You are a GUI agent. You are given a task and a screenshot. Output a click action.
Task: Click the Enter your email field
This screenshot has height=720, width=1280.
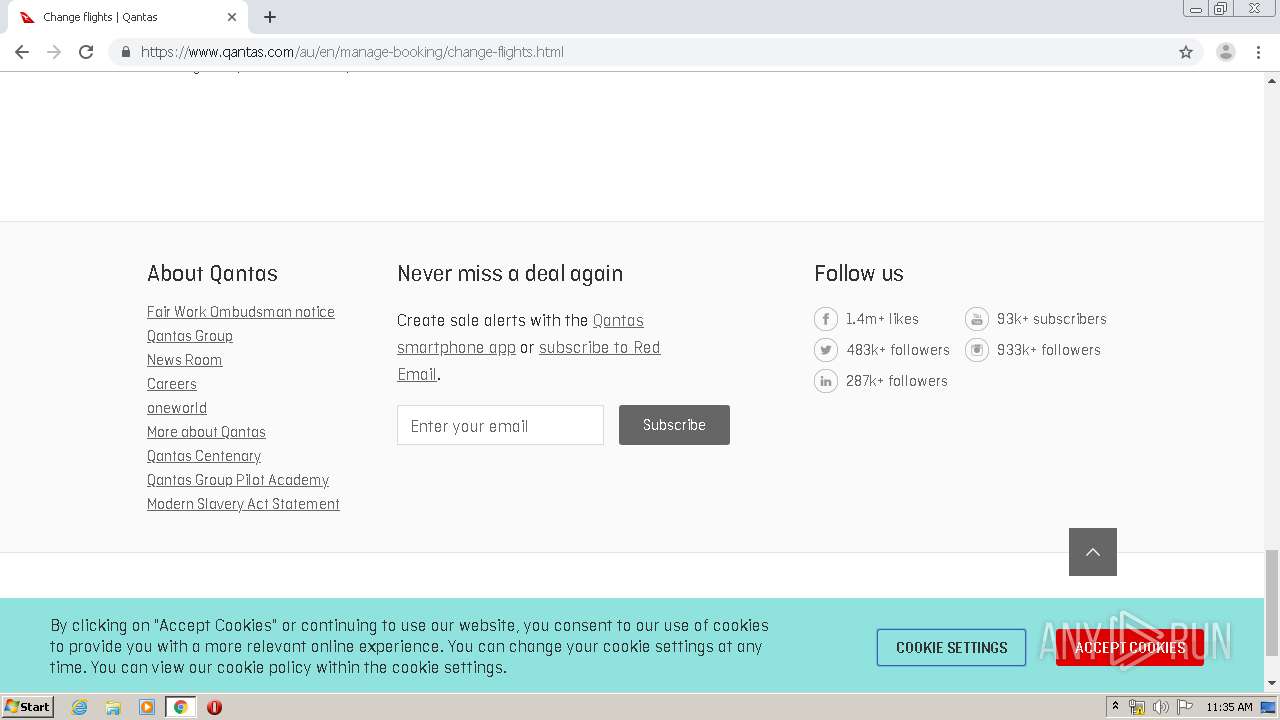tap(500, 425)
